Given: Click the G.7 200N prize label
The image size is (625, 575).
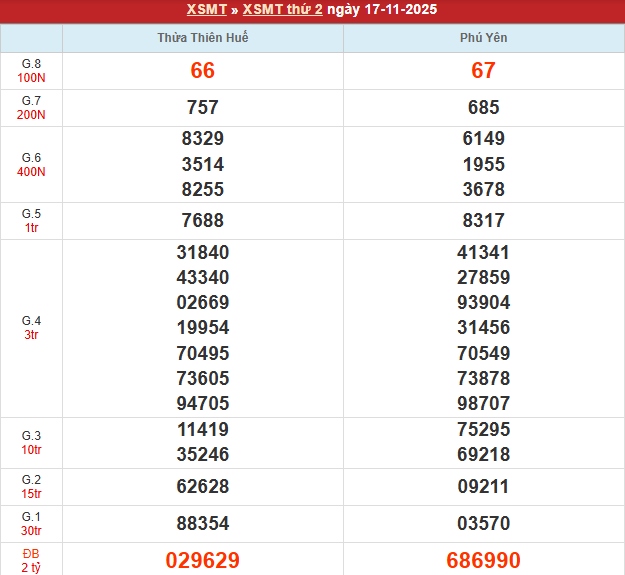Looking at the screenshot, I should (31, 108).
